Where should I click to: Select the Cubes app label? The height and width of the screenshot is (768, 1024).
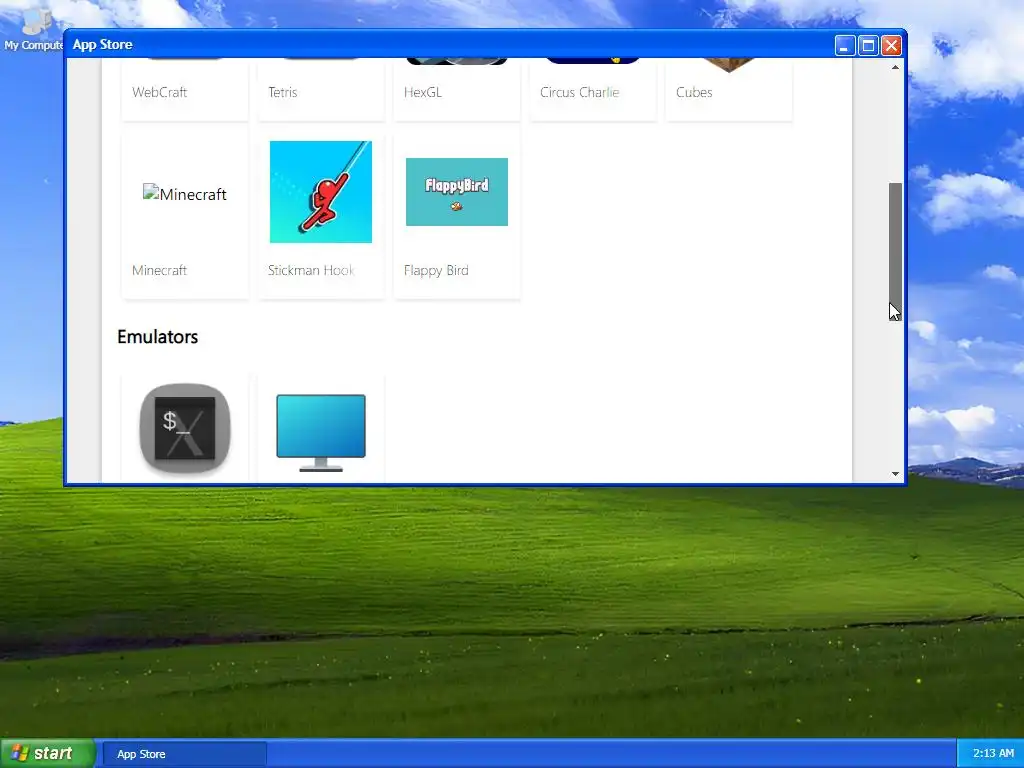click(x=694, y=92)
